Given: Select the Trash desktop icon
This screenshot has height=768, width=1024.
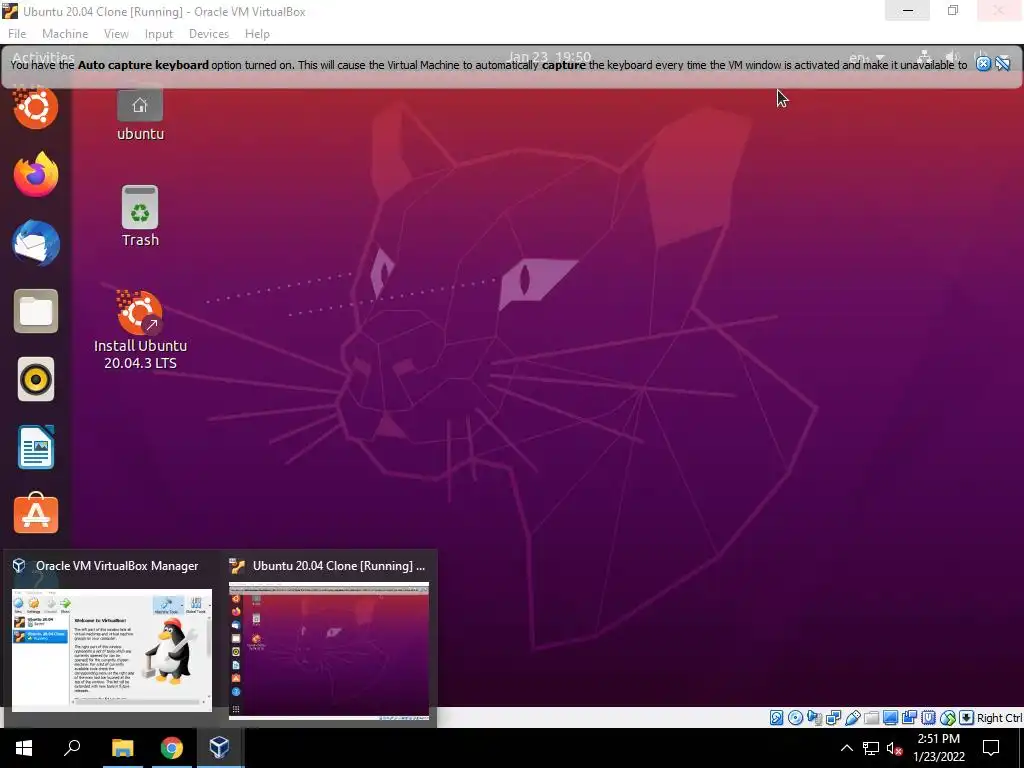Looking at the screenshot, I should point(140,216).
